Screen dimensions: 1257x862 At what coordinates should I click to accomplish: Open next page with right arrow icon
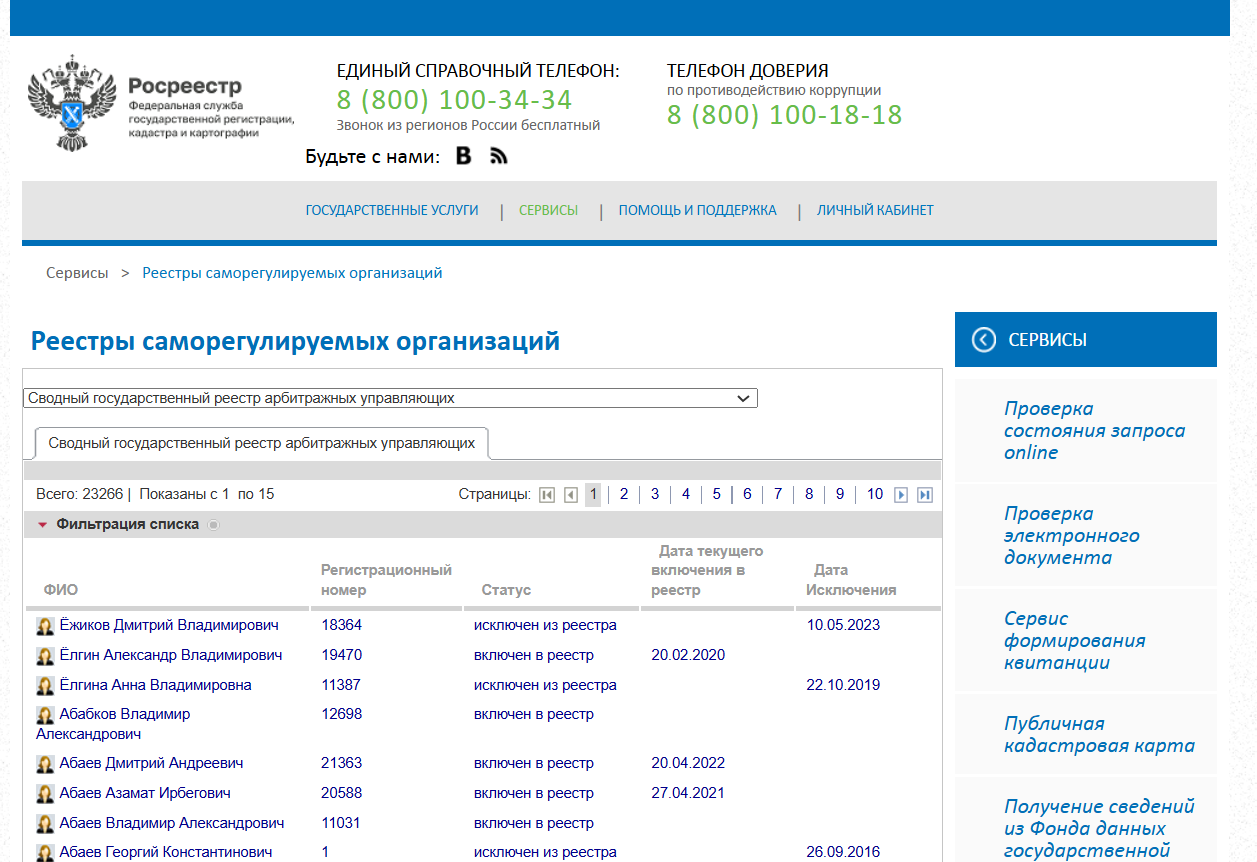(899, 493)
